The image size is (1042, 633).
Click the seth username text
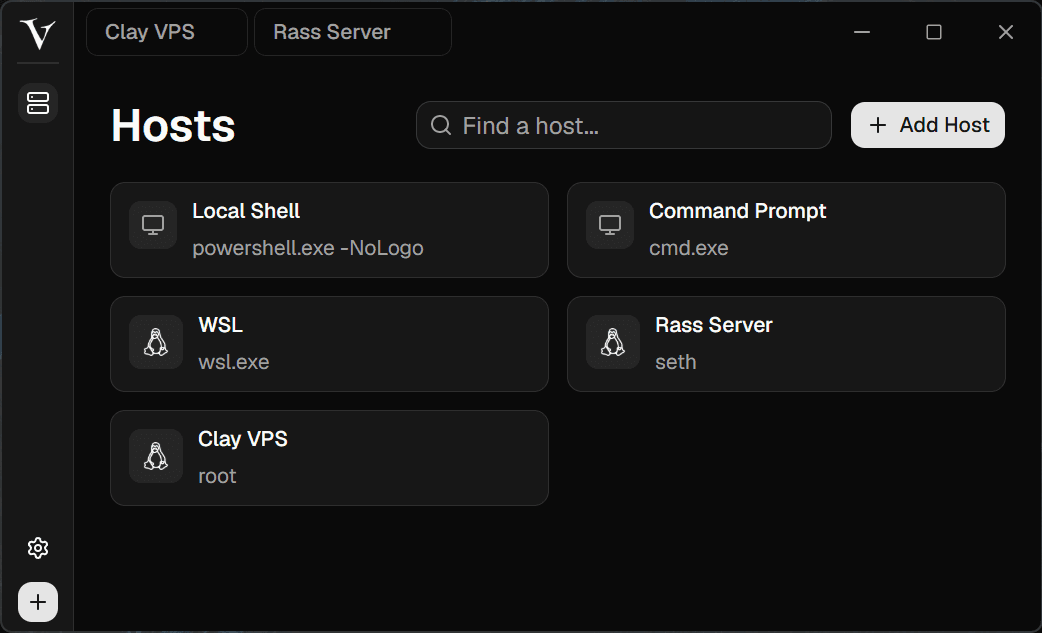[676, 362]
